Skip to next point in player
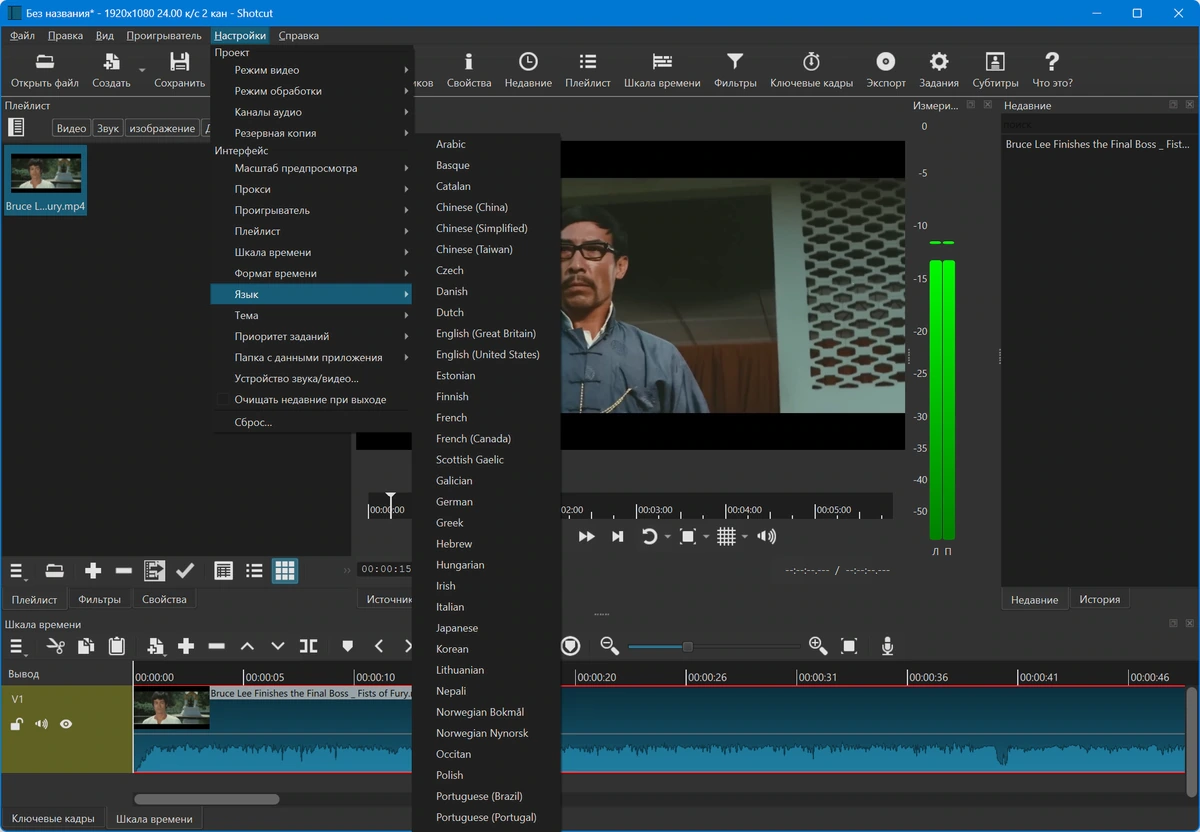The width and height of the screenshot is (1200, 832). click(x=618, y=536)
